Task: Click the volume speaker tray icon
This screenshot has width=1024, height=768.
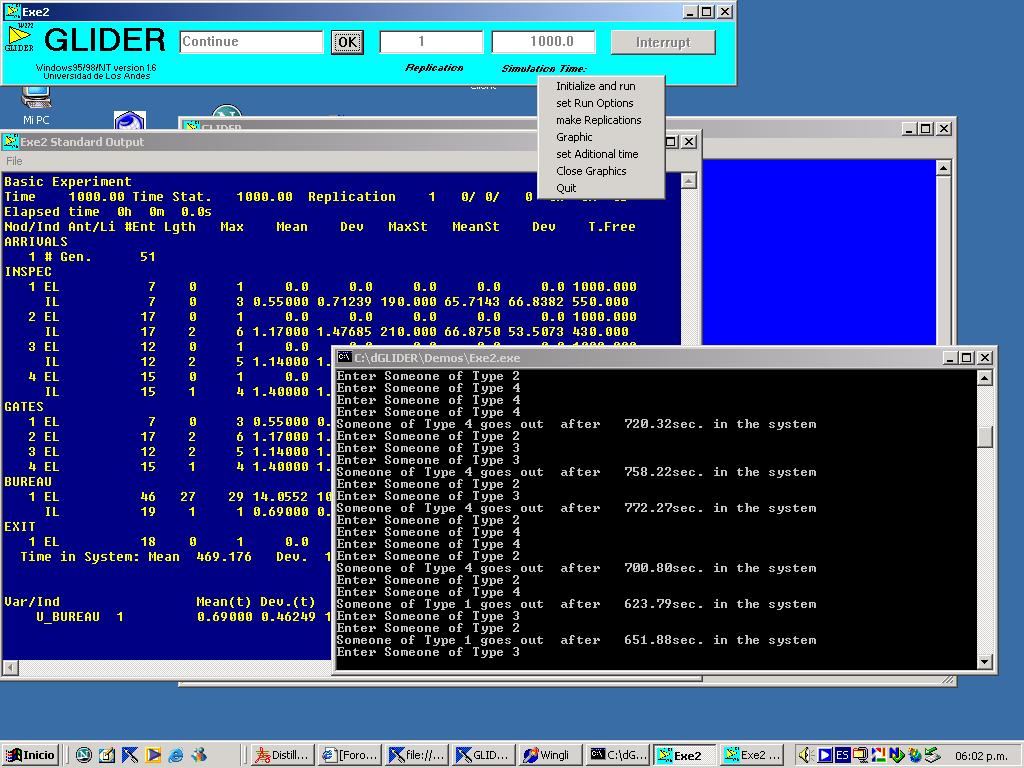Action: click(x=805, y=755)
